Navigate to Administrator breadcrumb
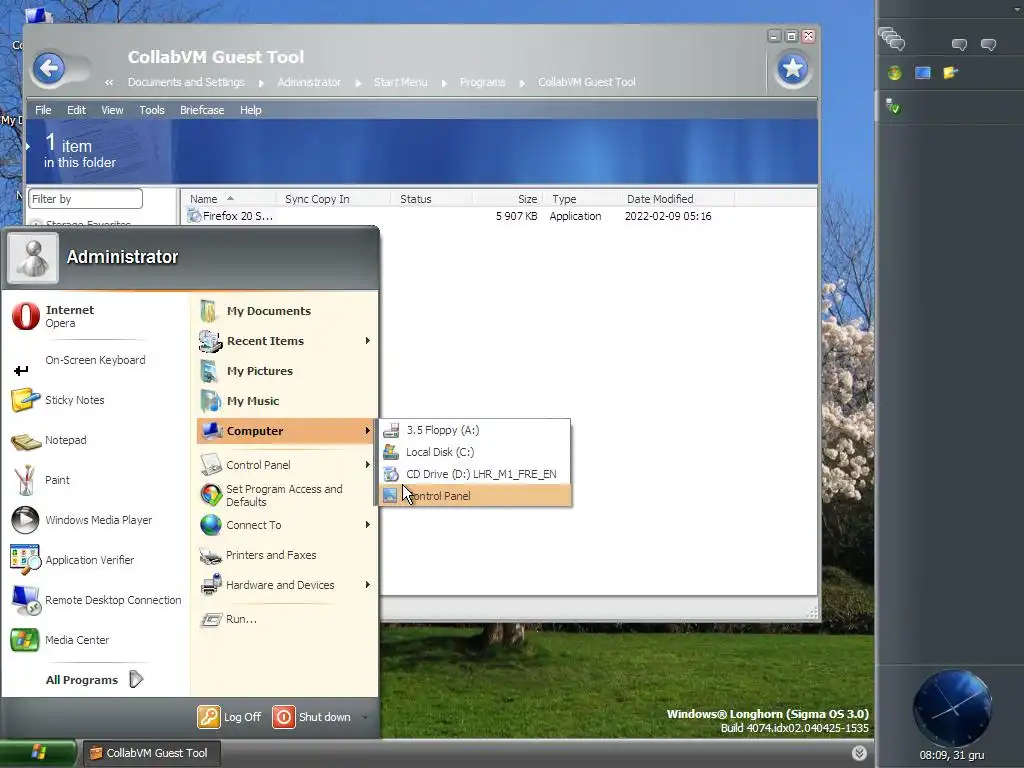 click(x=309, y=82)
